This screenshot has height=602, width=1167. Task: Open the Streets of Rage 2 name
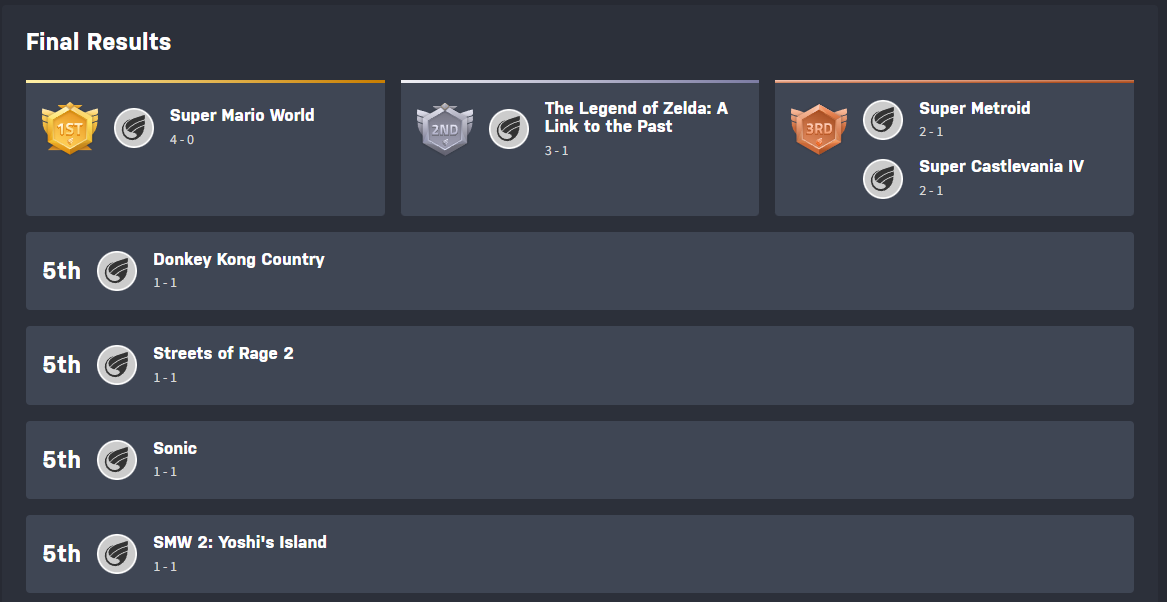point(223,353)
